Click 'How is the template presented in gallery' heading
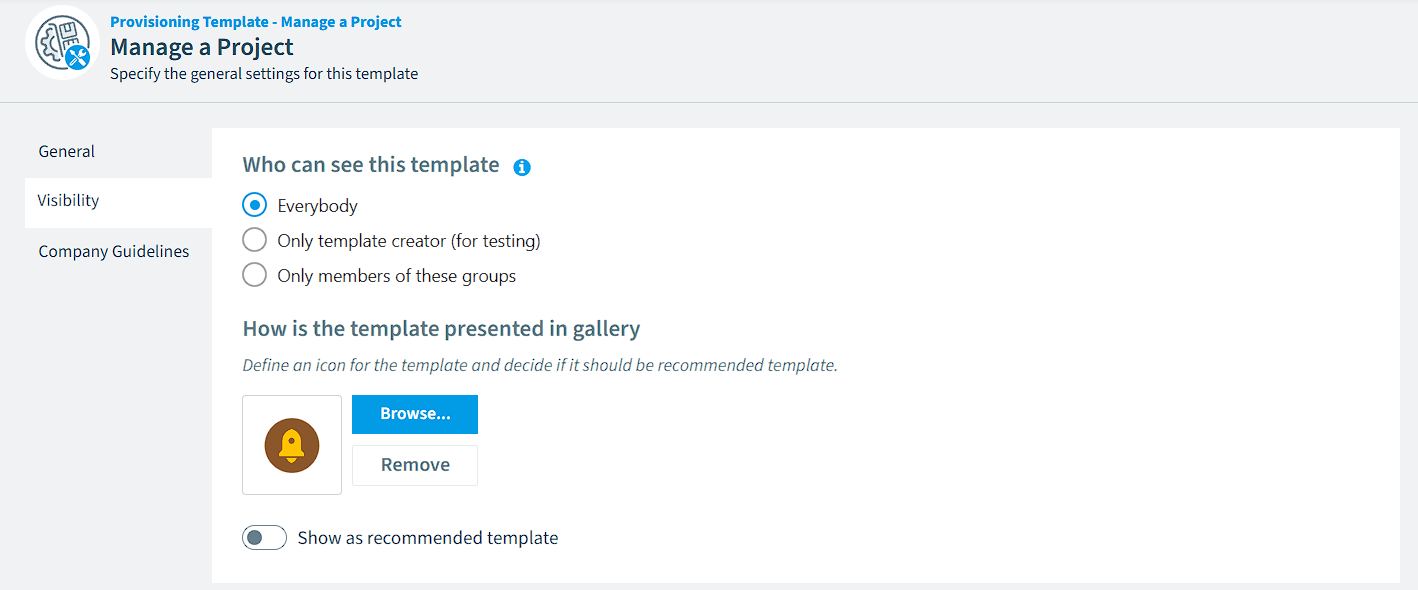 pyautogui.click(x=442, y=328)
